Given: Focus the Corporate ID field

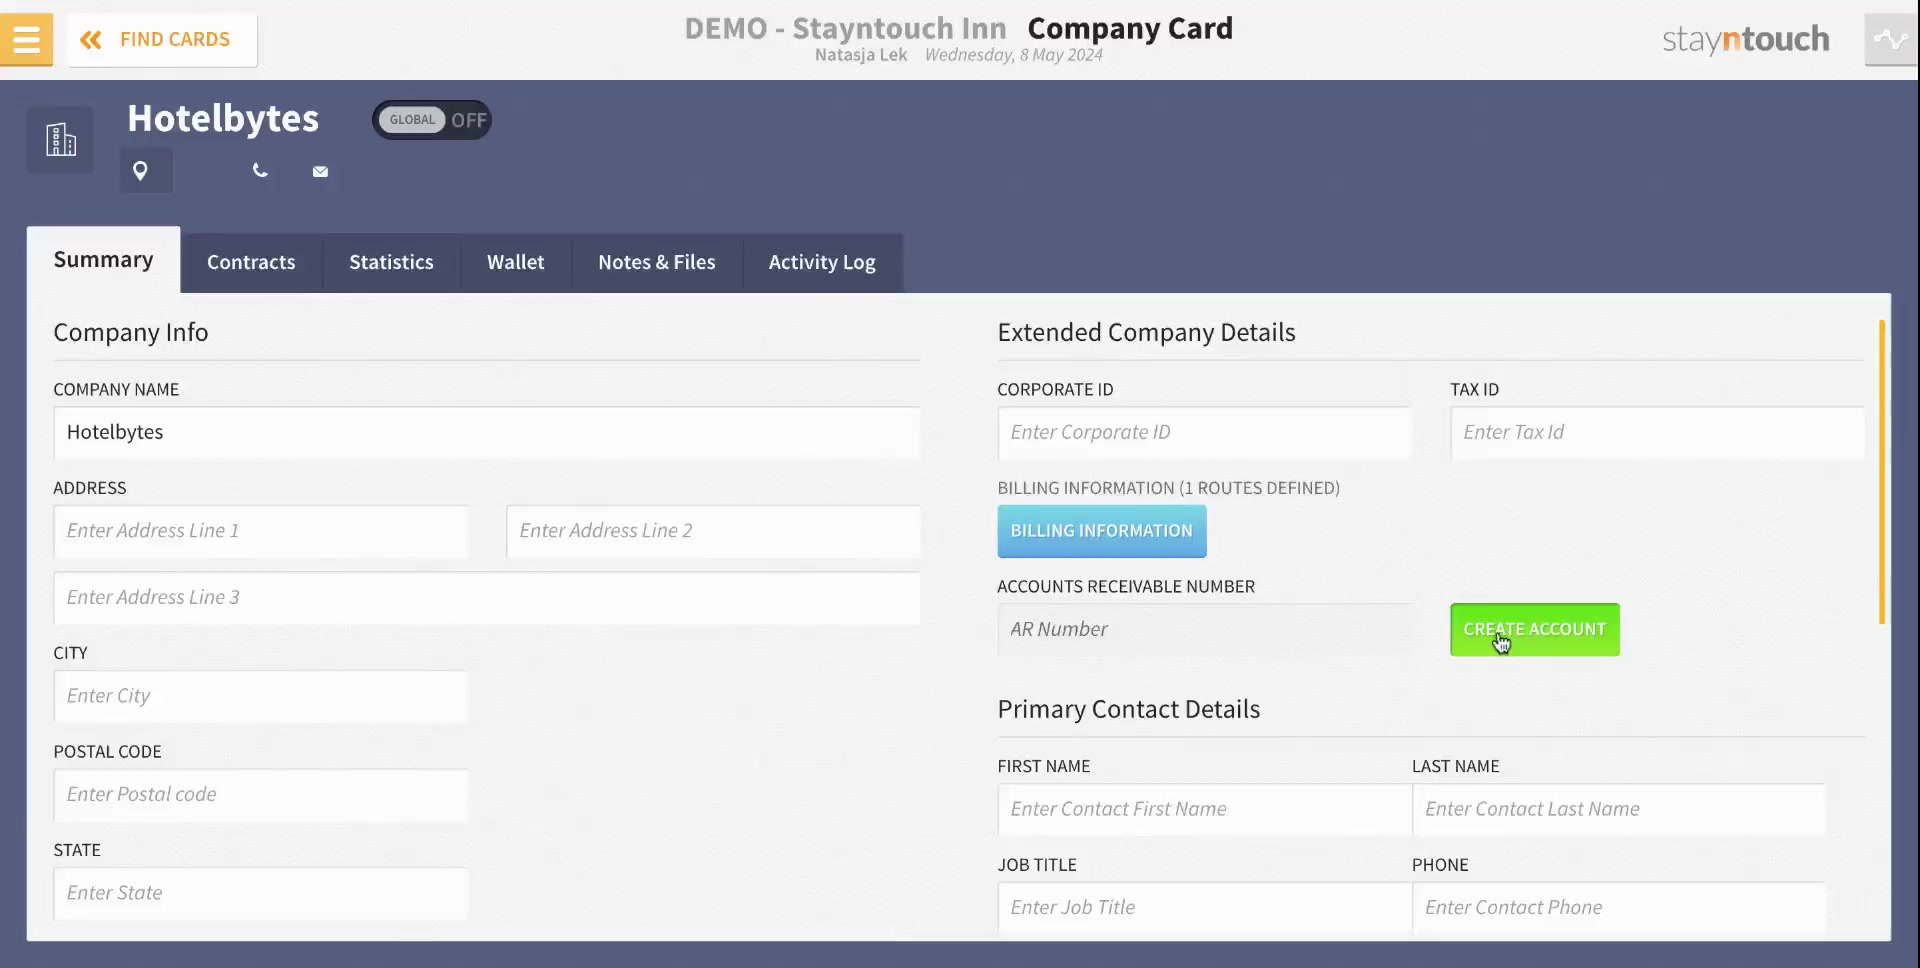Looking at the screenshot, I should [x=1205, y=433].
